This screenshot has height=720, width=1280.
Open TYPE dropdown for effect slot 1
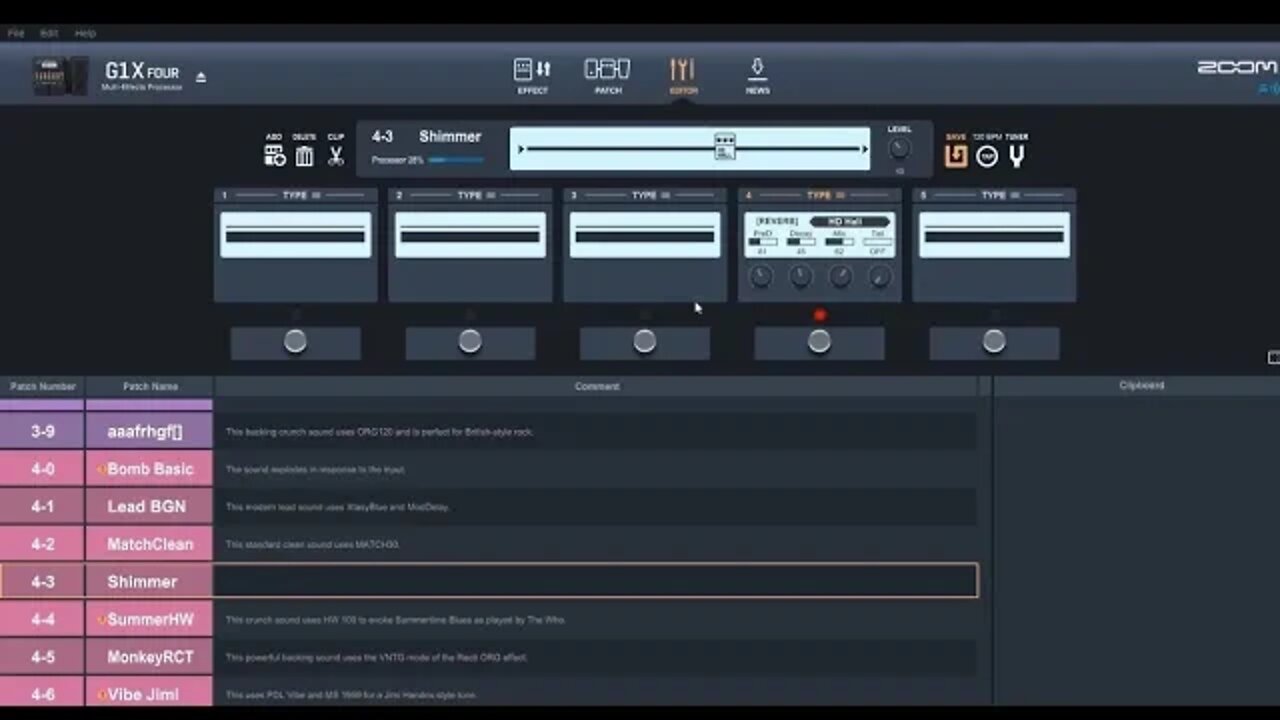click(301, 195)
